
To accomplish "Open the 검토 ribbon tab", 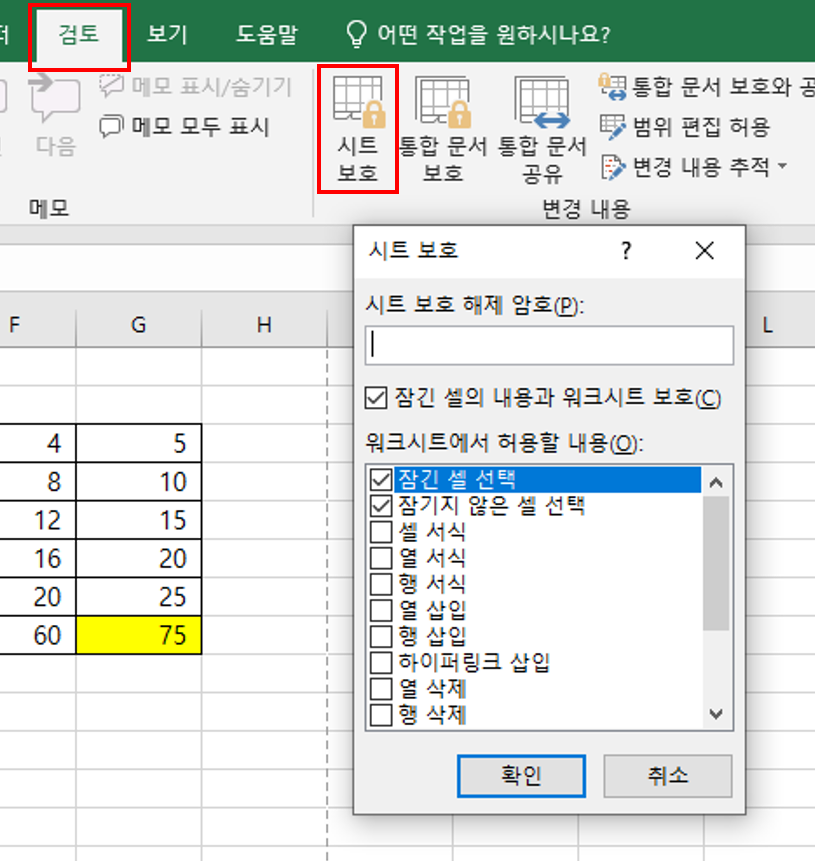I will 79,34.
